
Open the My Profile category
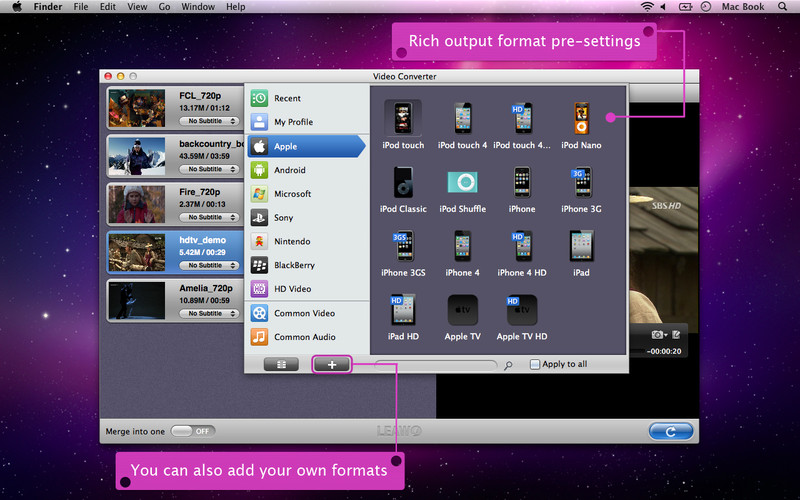coord(307,122)
